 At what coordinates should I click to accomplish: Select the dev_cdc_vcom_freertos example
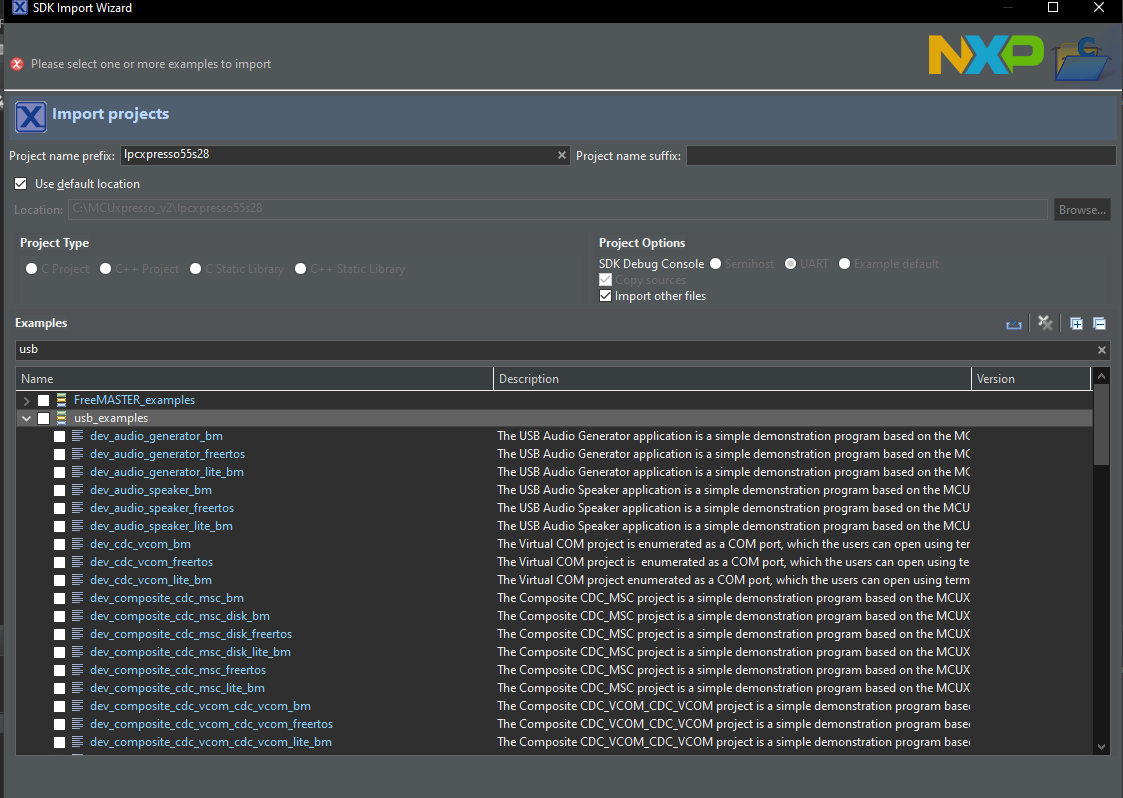(152, 562)
